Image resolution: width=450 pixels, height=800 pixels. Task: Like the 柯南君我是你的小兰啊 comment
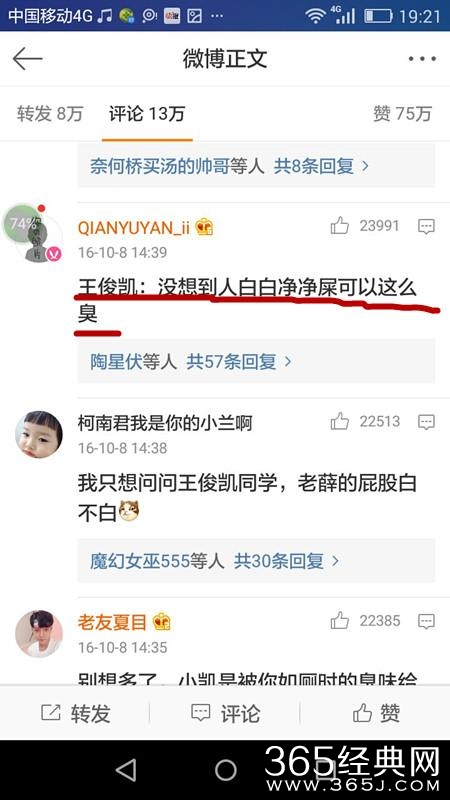339,421
